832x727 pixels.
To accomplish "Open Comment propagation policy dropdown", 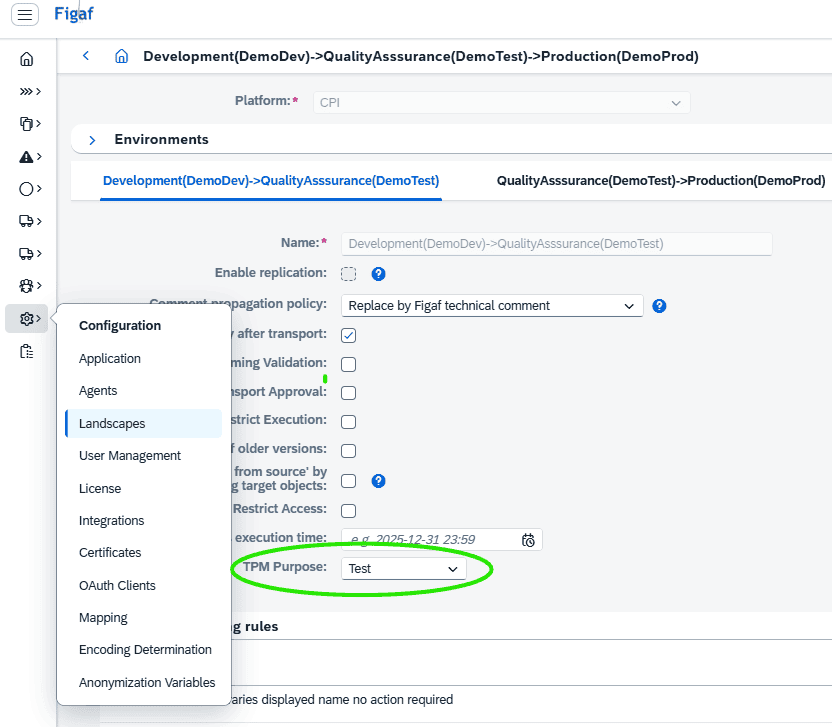I will point(492,306).
